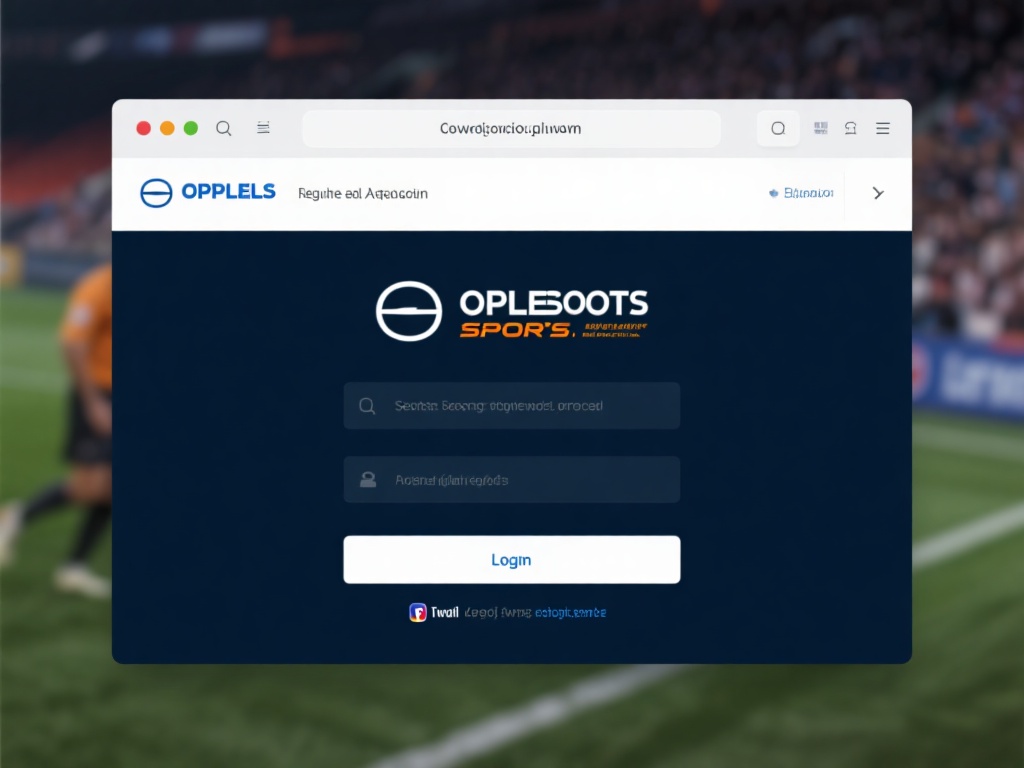Click the colorful F icon below Login
The image size is (1024, 768).
(418, 613)
